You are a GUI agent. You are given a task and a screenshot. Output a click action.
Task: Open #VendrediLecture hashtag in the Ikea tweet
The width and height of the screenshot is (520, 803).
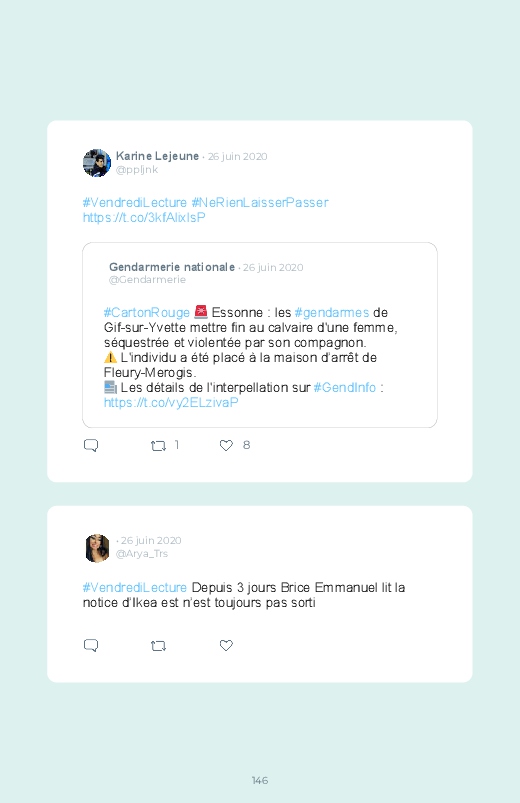(x=135, y=587)
